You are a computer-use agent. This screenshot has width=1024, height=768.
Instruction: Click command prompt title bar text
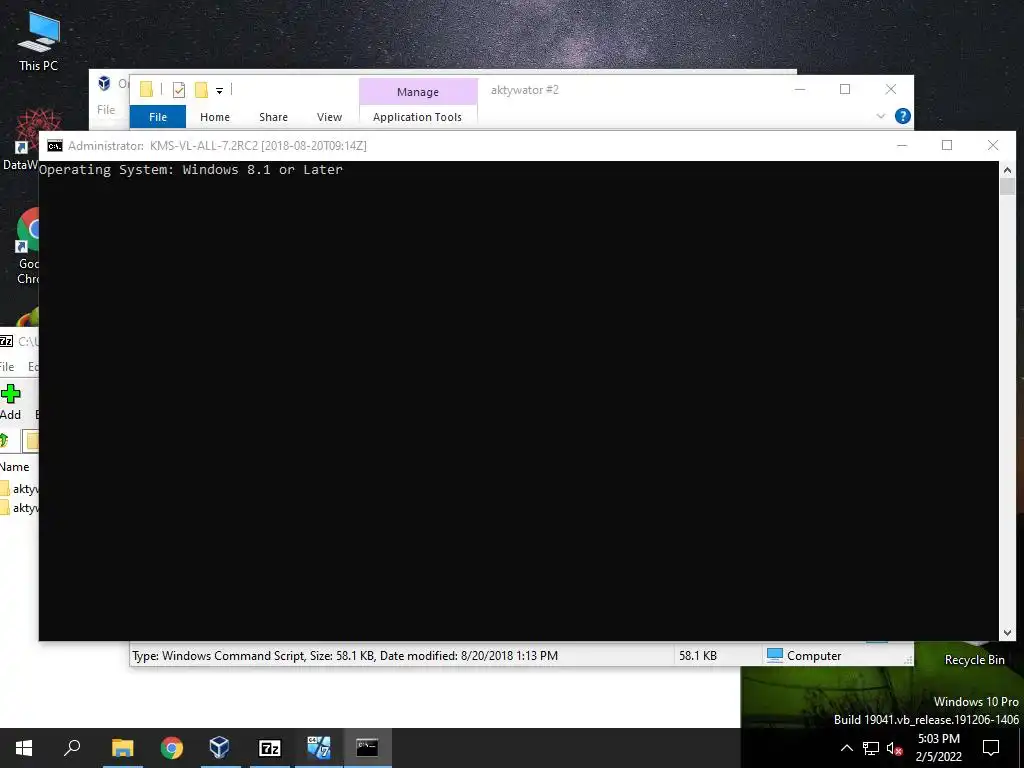coord(217,146)
